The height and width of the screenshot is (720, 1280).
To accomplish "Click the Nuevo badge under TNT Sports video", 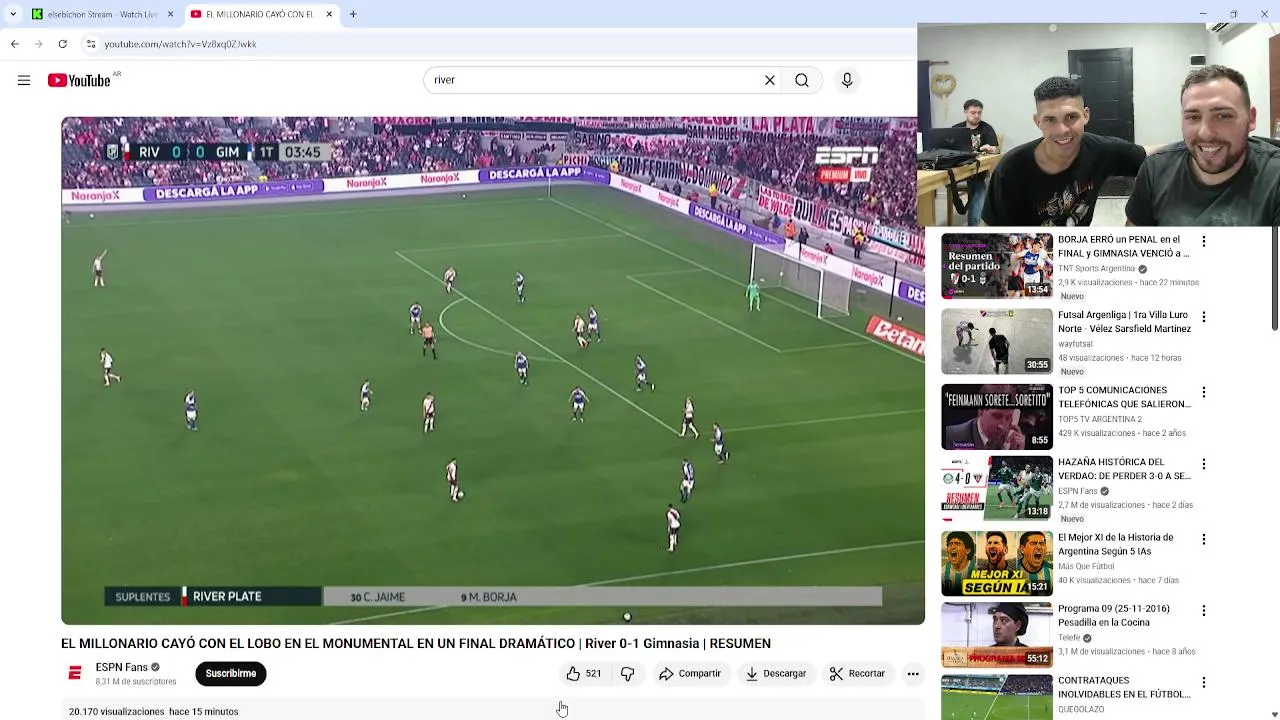I will (x=1072, y=296).
